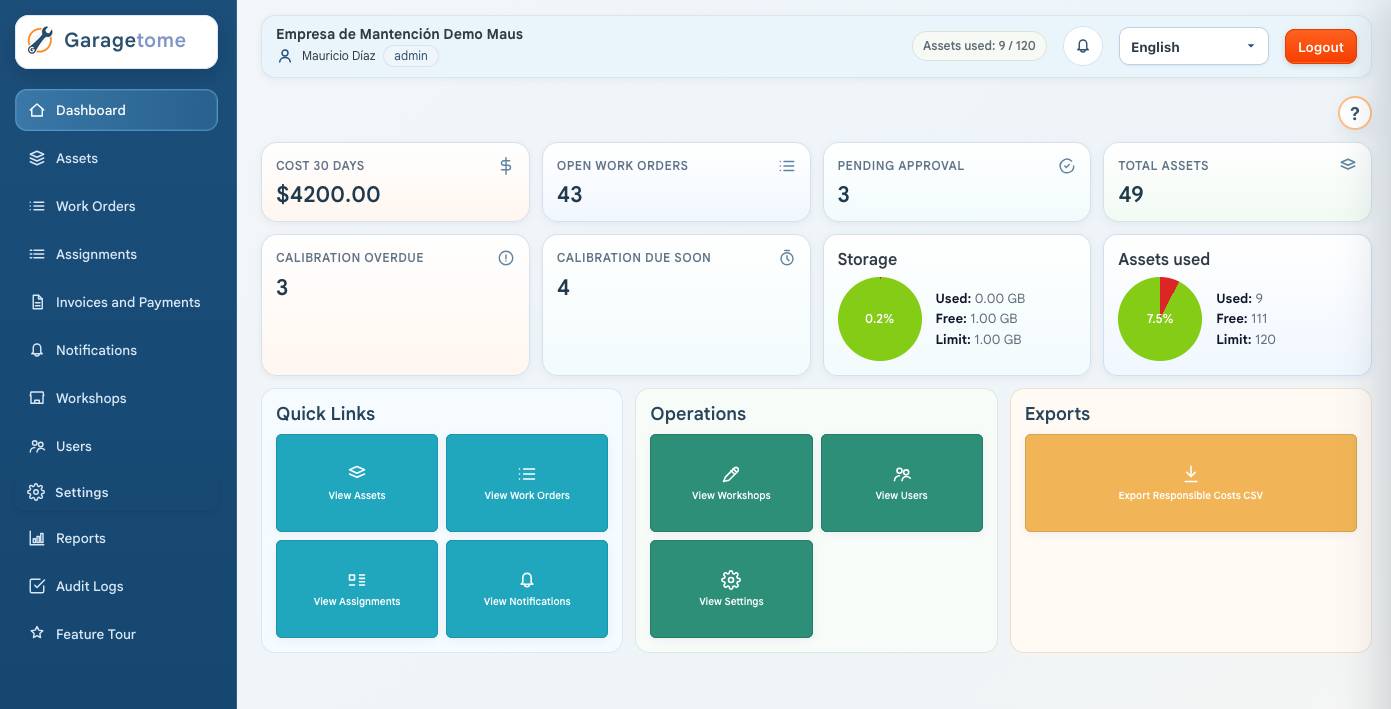Open help with the question mark icon
The width and height of the screenshot is (1391, 709).
1354,113
